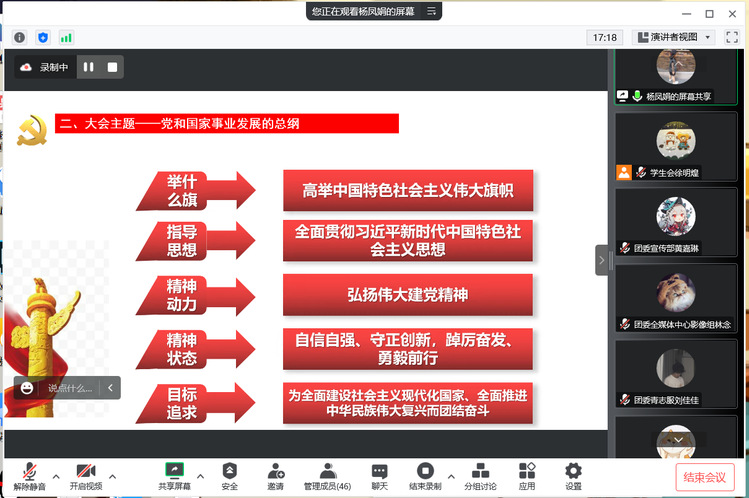The image size is (749, 498).
Task: Select 杨凤娟的屏幕共享 participant tile
Action: coord(676,76)
